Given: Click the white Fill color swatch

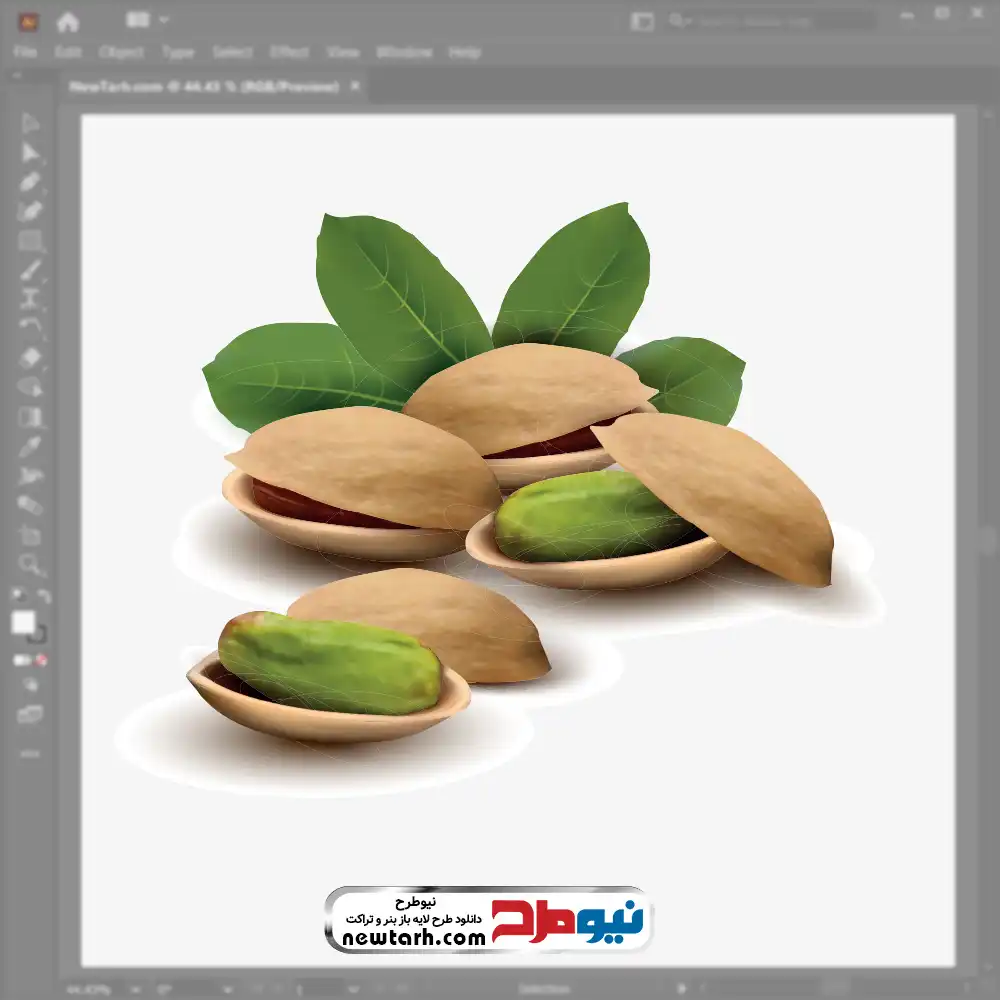Looking at the screenshot, I should pos(23,622).
